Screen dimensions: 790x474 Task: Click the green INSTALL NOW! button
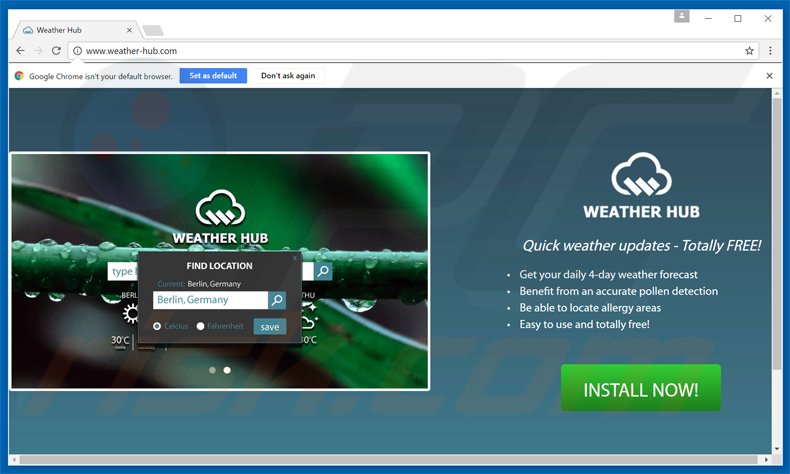coord(641,388)
